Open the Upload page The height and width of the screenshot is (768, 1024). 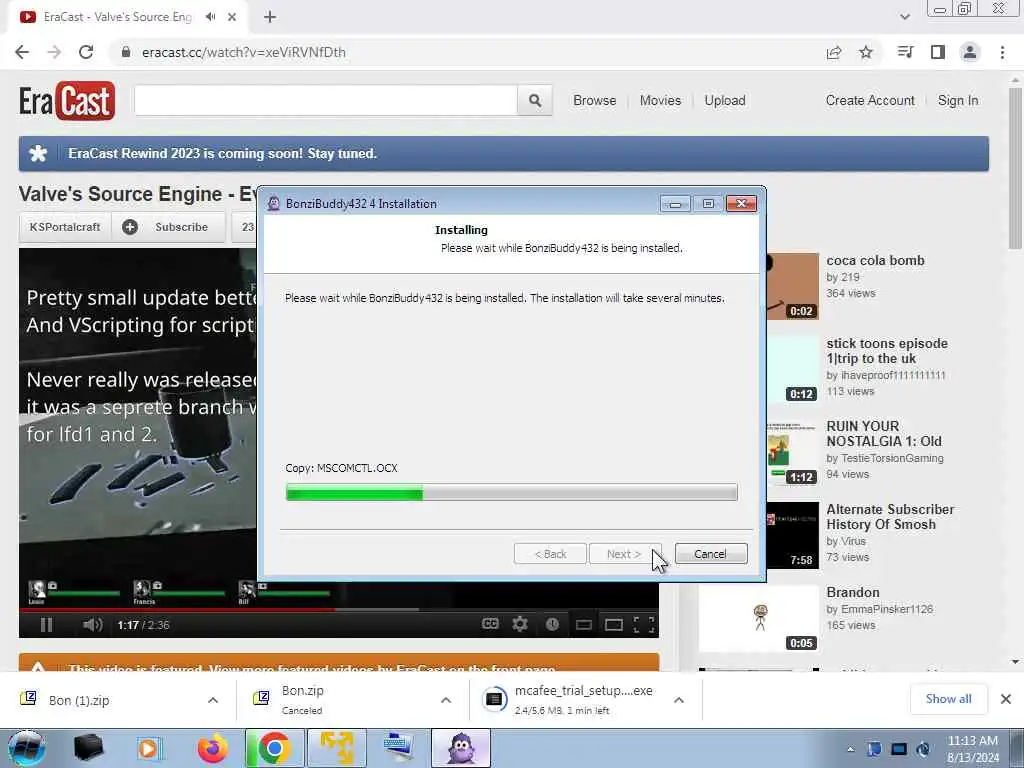pyautogui.click(x=725, y=101)
